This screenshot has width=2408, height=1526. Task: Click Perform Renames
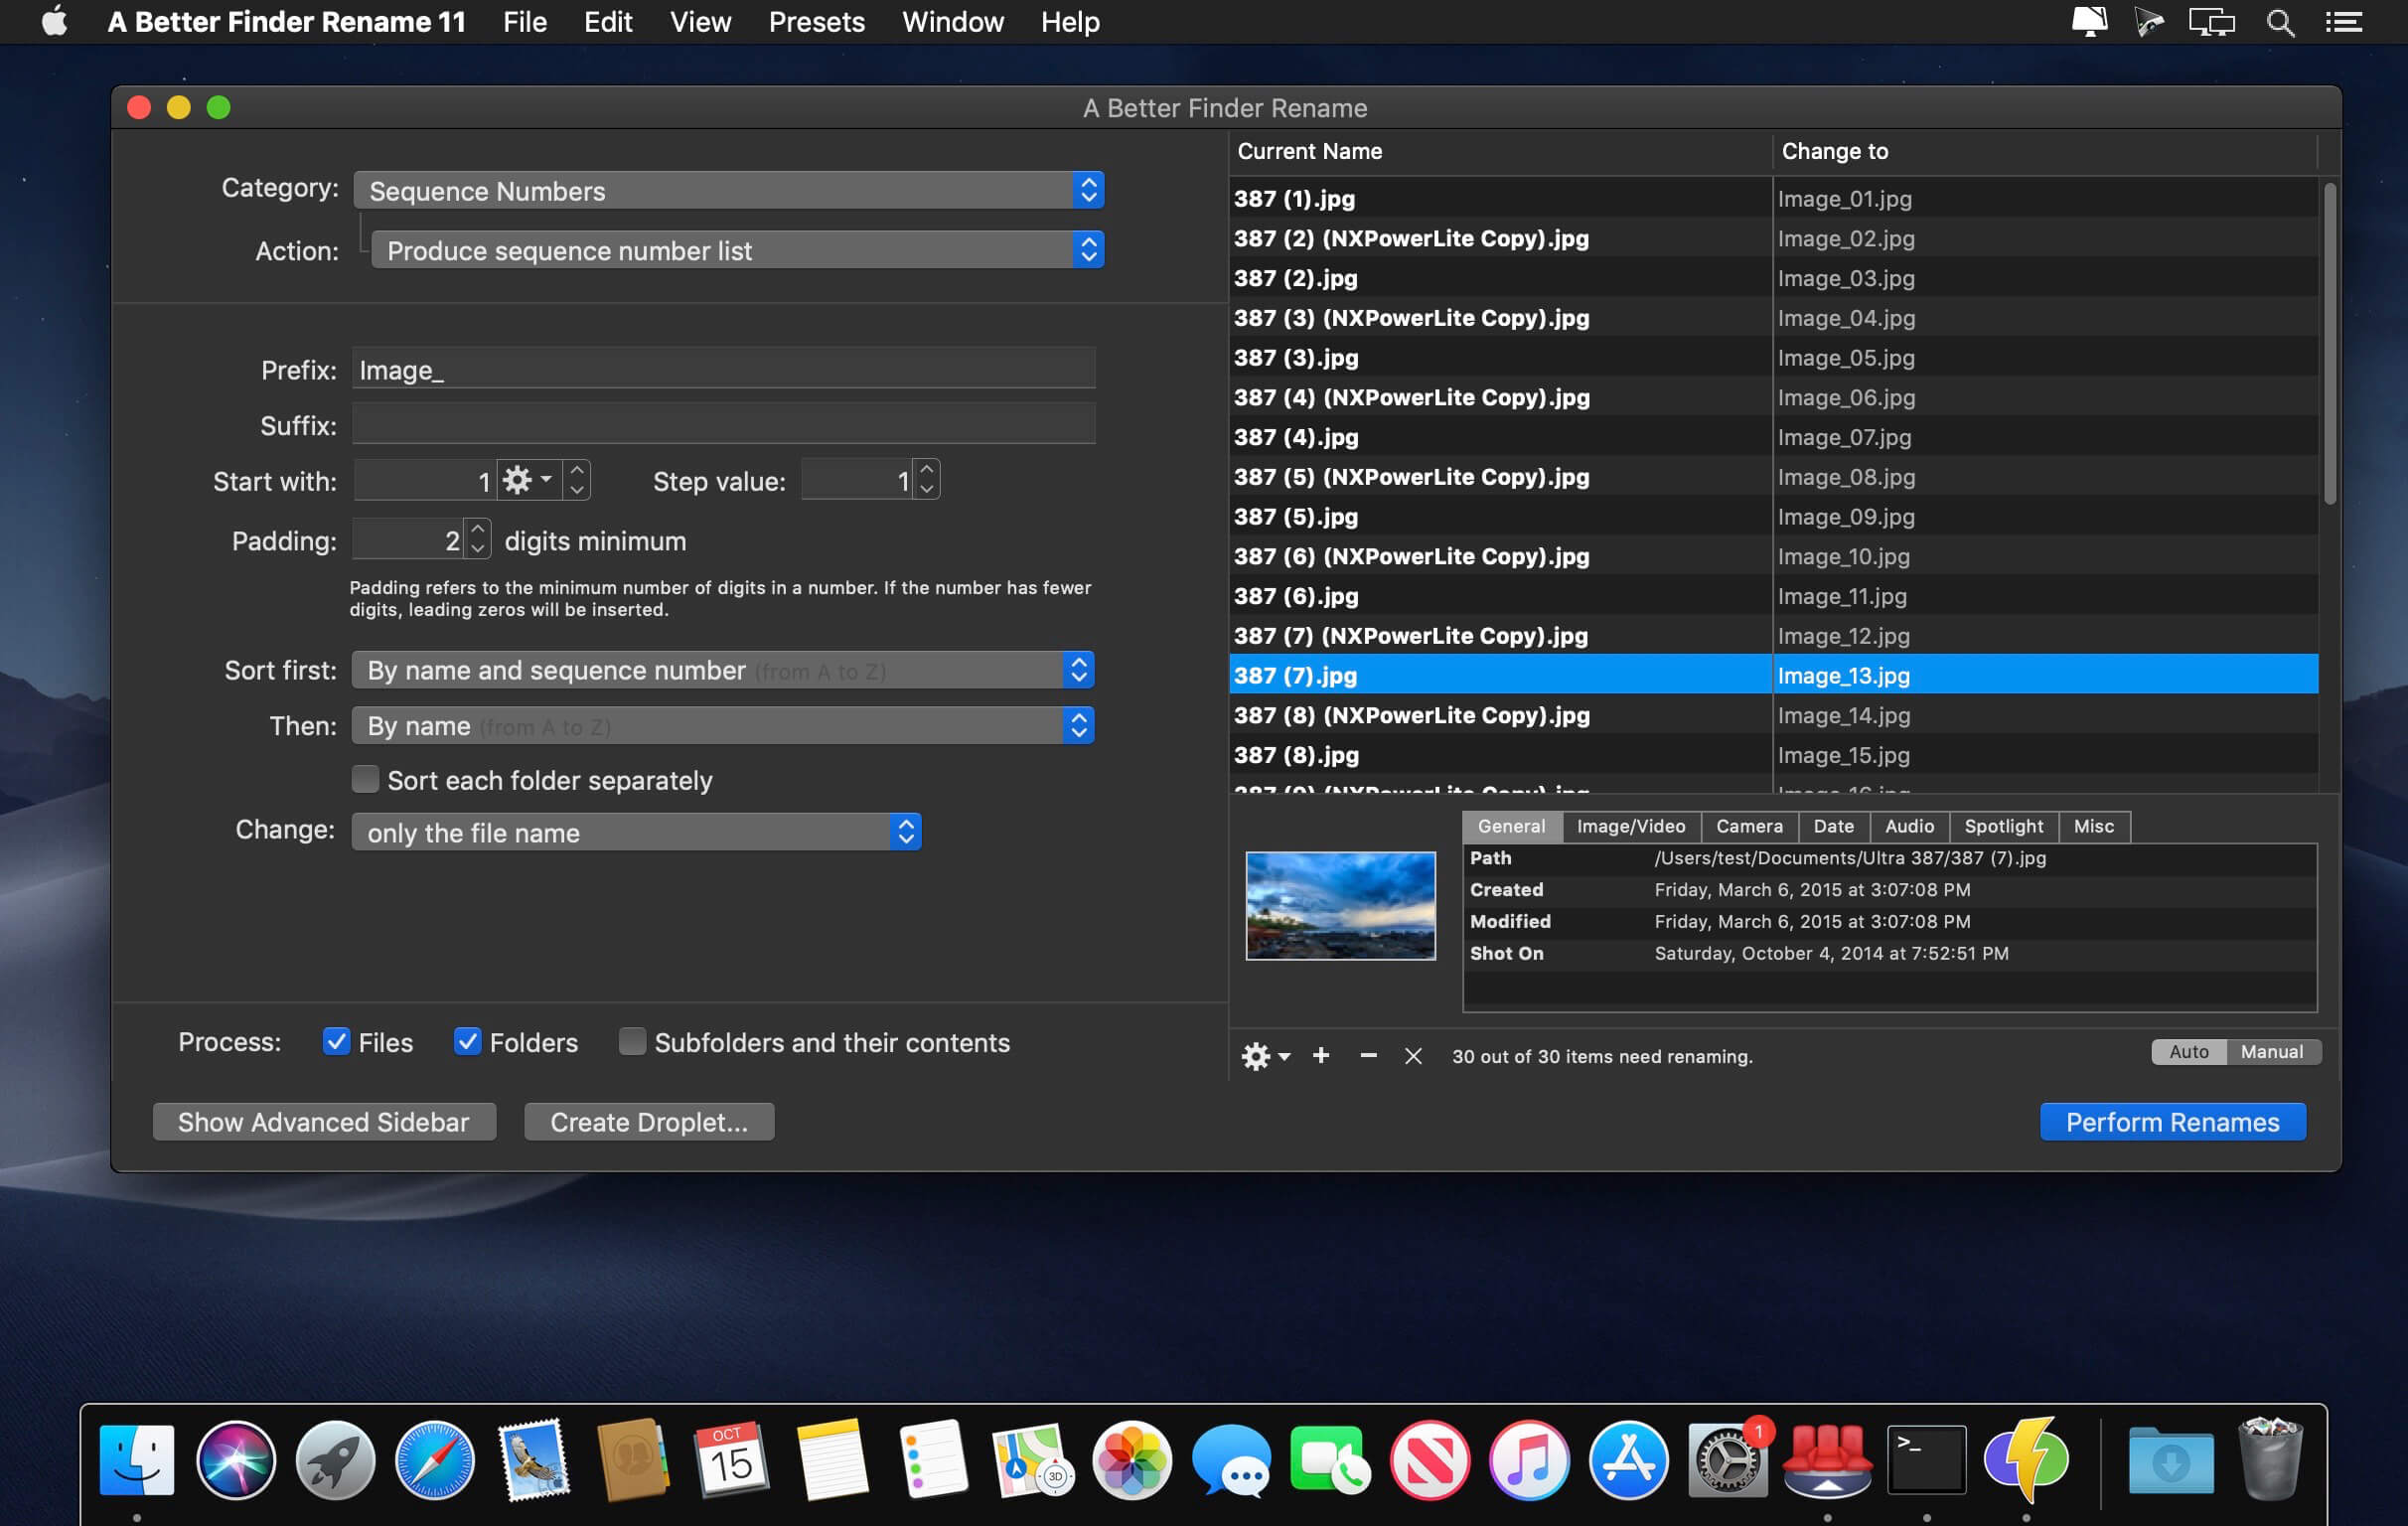[x=2172, y=1121]
